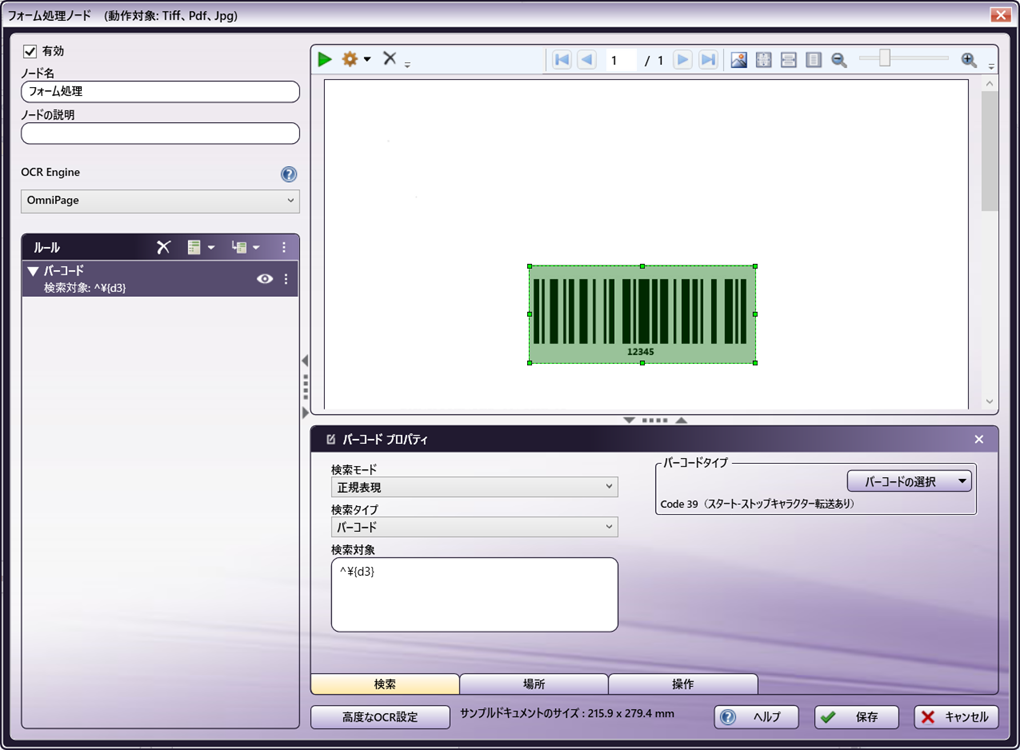Click the zoom slider handle

[x=884, y=59]
